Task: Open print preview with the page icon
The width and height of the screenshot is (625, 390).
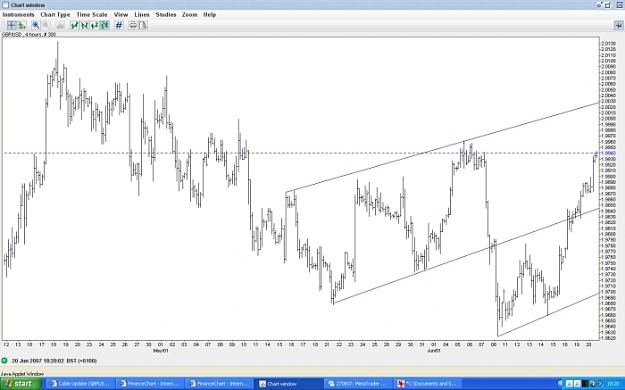Action: point(143,26)
